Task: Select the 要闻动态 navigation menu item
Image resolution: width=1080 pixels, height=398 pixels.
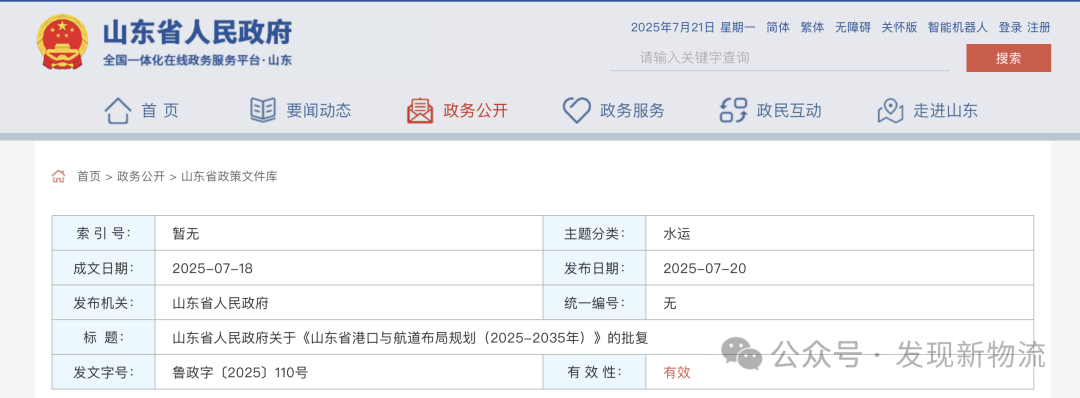Action: pos(318,110)
